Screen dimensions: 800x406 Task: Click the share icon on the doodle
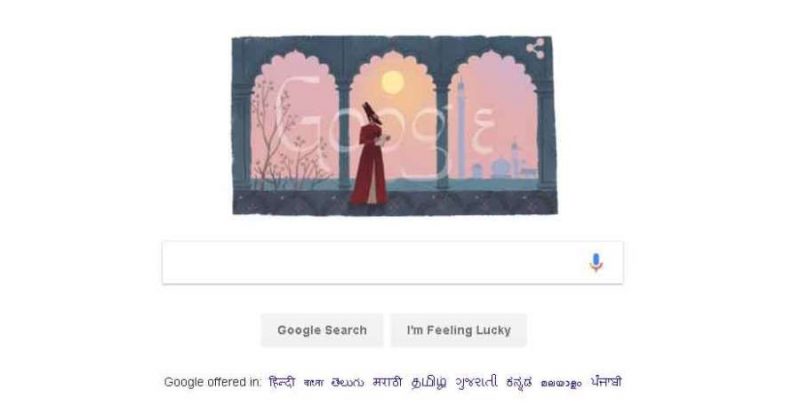pyautogui.click(x=535, y=49)
